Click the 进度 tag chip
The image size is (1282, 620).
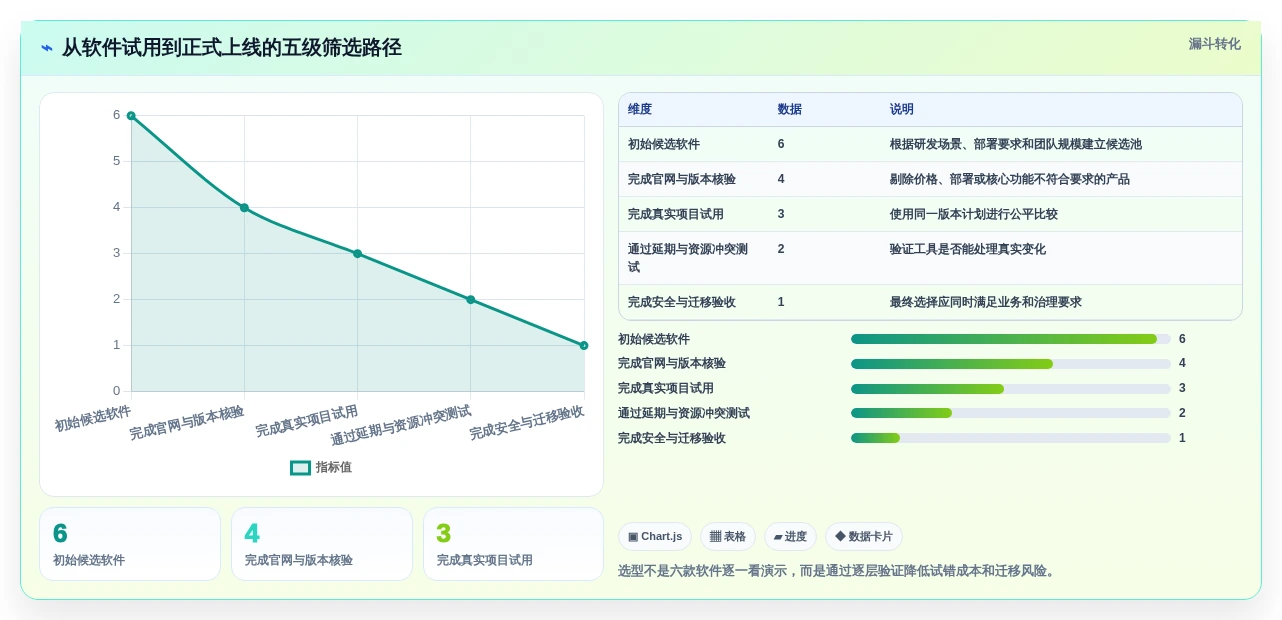pos(790,537)
